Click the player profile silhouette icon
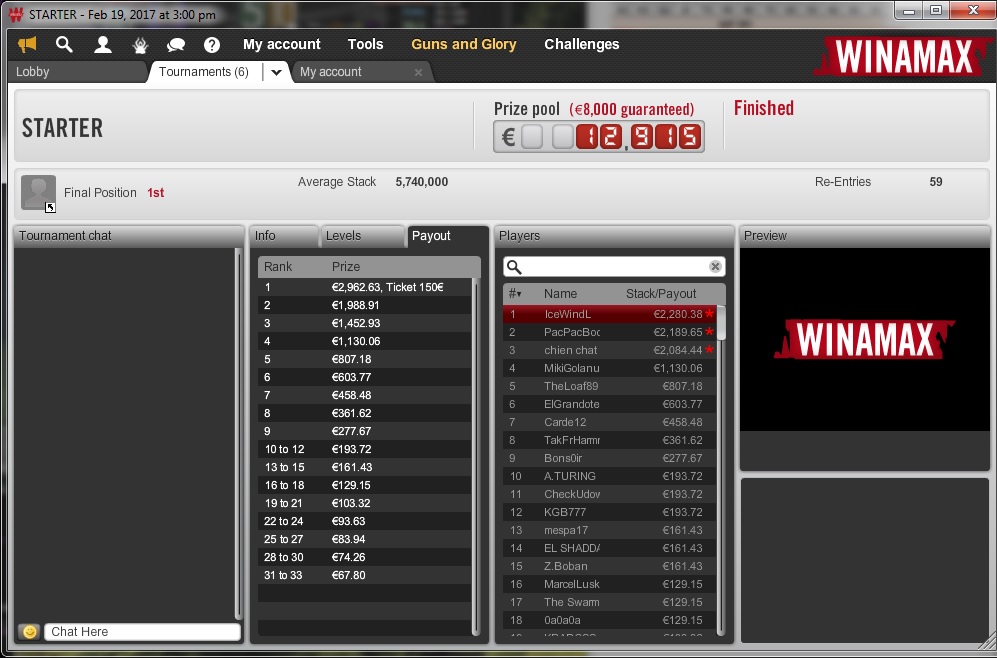Image resolution: width=997 pixels, height=658 pixels. (x=102, y=45)
